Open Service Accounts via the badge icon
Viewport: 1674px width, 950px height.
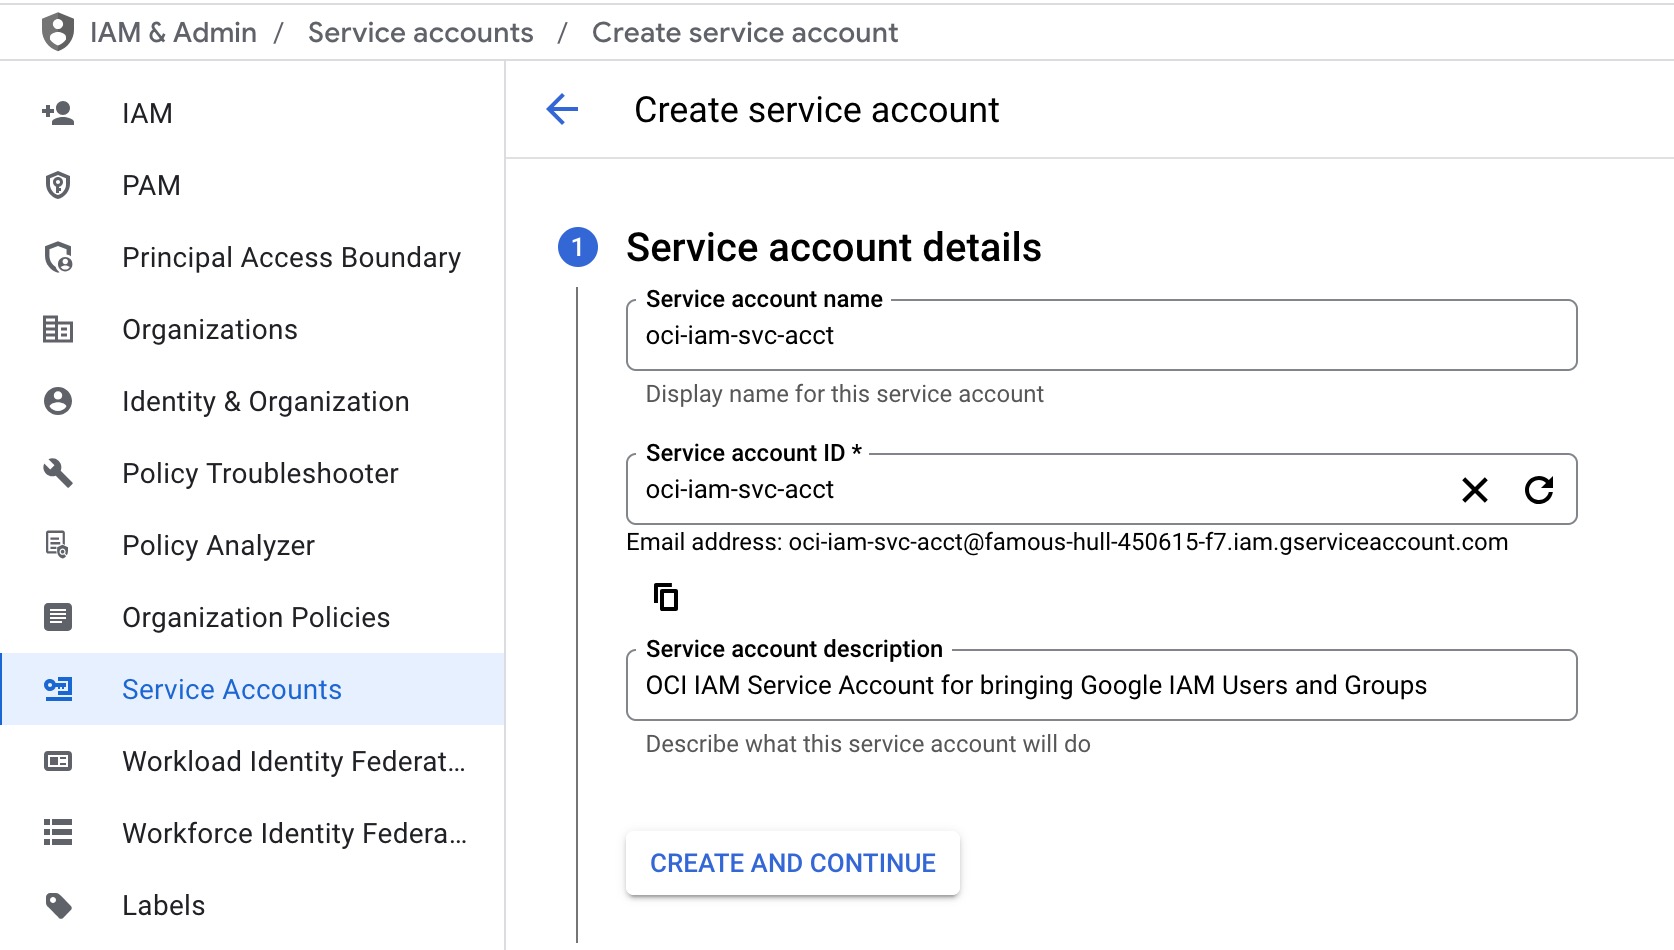click(x=57, y=689)
